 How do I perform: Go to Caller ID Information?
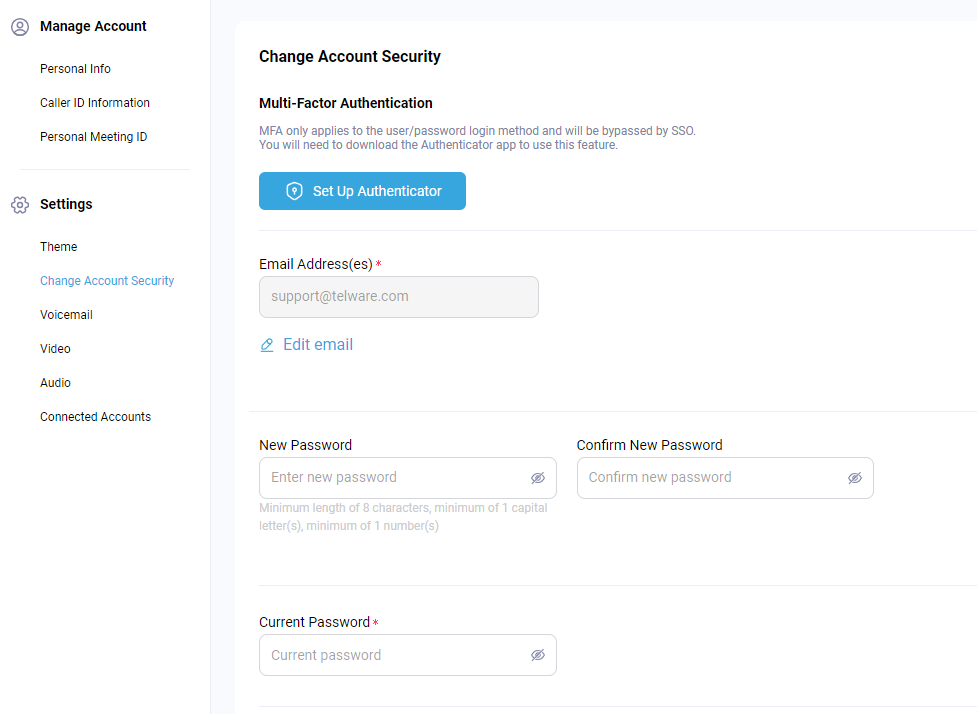tap(95, 103)
